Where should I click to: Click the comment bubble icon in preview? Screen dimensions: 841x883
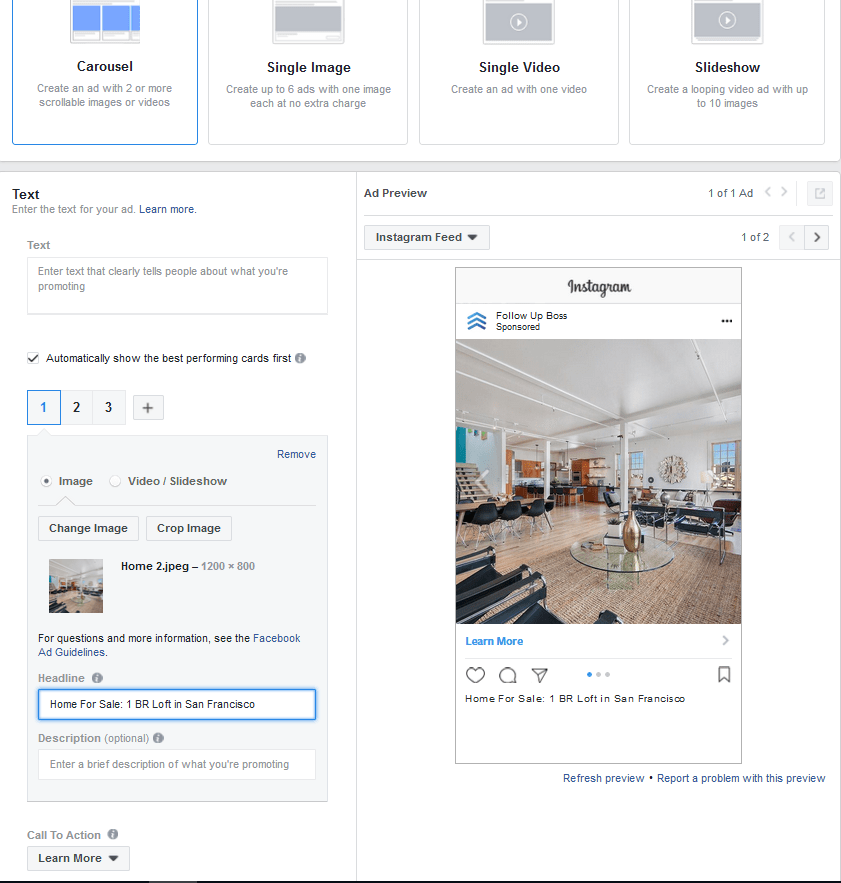point(508,675)
